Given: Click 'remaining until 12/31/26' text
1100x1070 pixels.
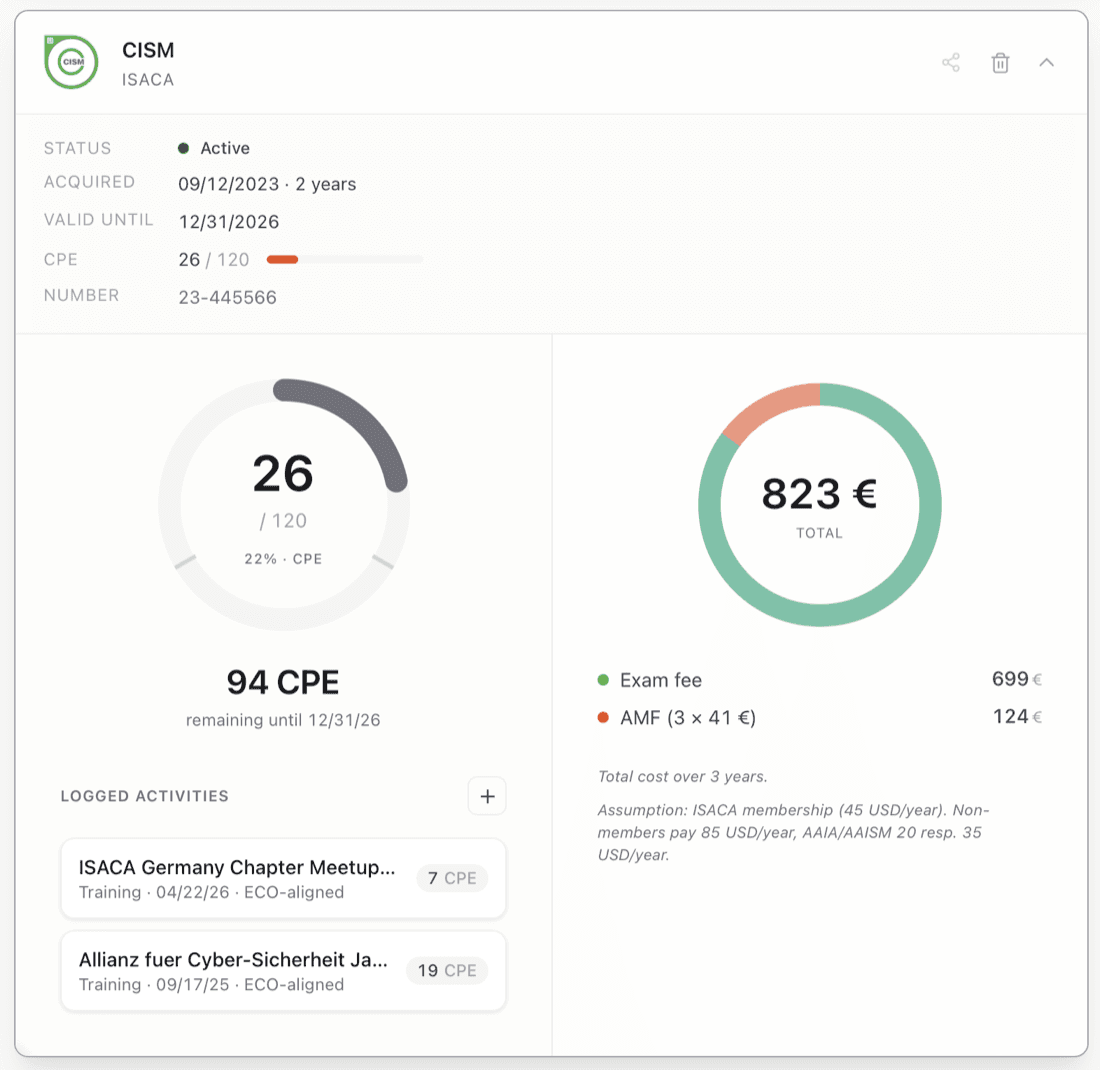Looking at the screenshot, I should pos(283,721).
